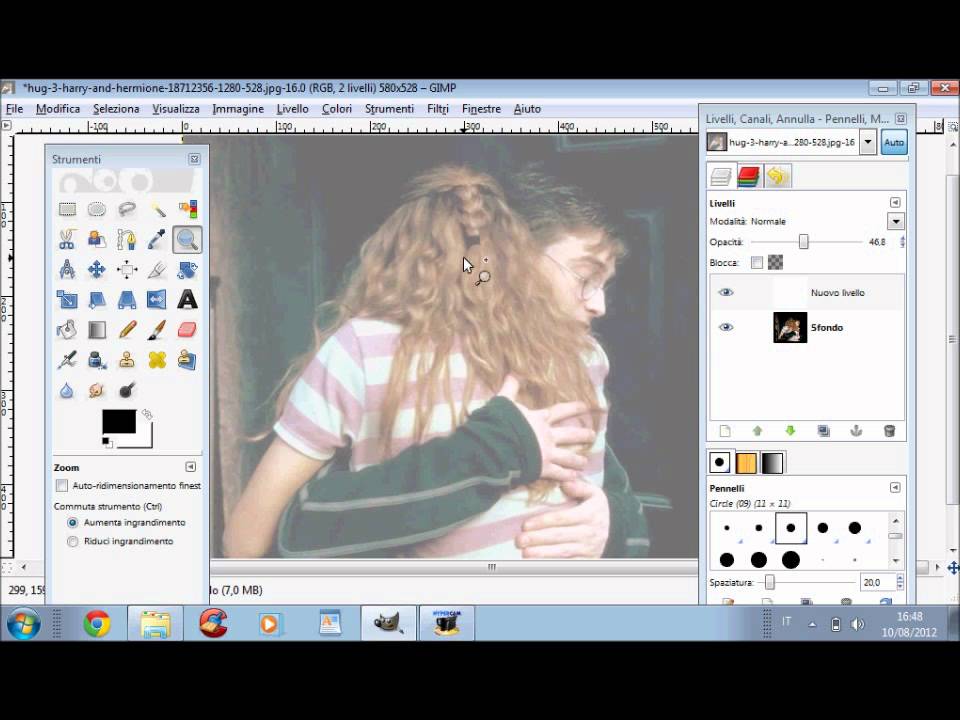Reset colors to default black and white

click(x=107, y=442)
